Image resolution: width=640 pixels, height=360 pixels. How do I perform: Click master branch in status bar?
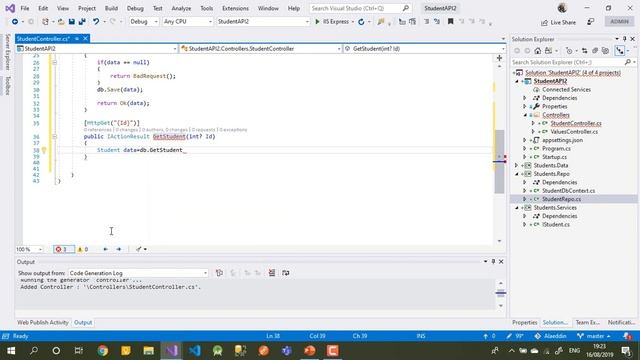point(594,336)
